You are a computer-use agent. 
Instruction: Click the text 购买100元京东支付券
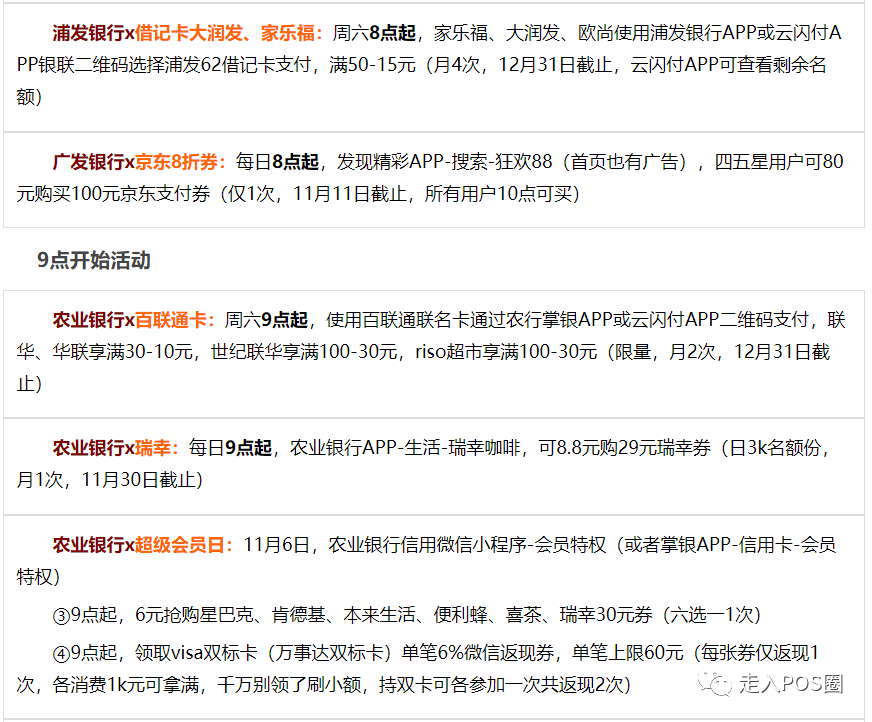(122, 194)
